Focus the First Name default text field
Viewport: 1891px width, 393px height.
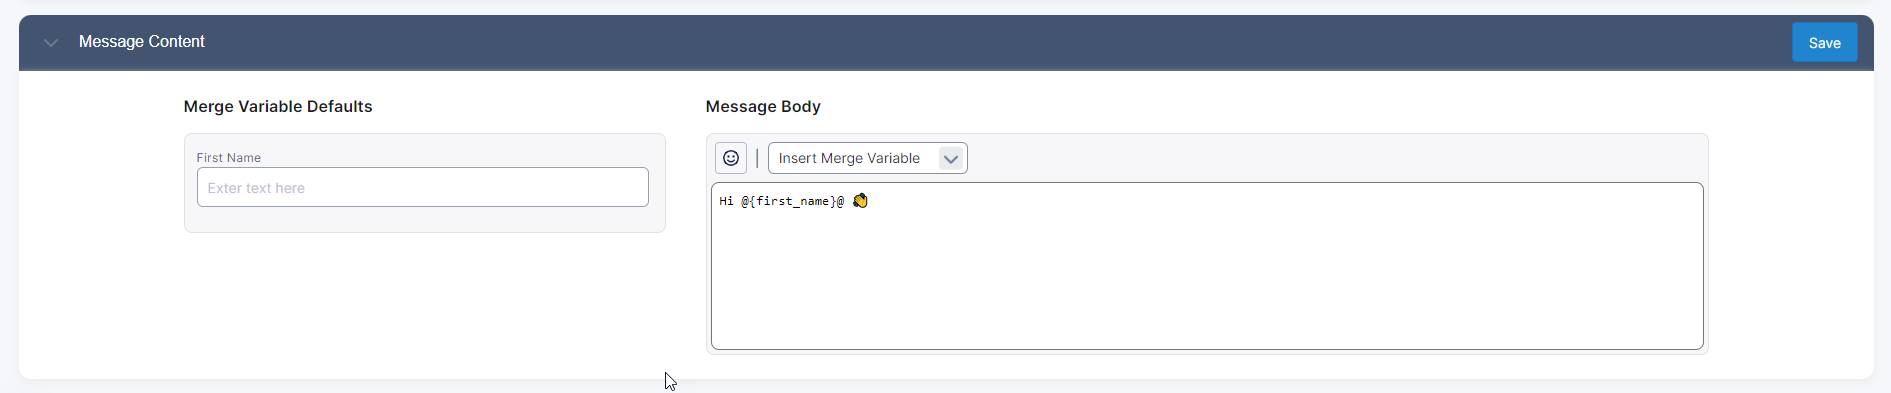[422, 187]
